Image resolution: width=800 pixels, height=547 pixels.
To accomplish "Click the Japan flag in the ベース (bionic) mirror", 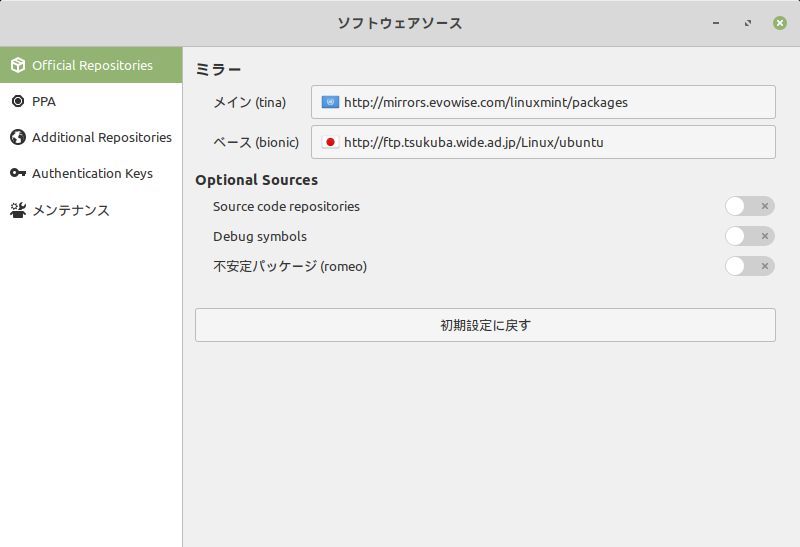I will [x=330, y=142].
